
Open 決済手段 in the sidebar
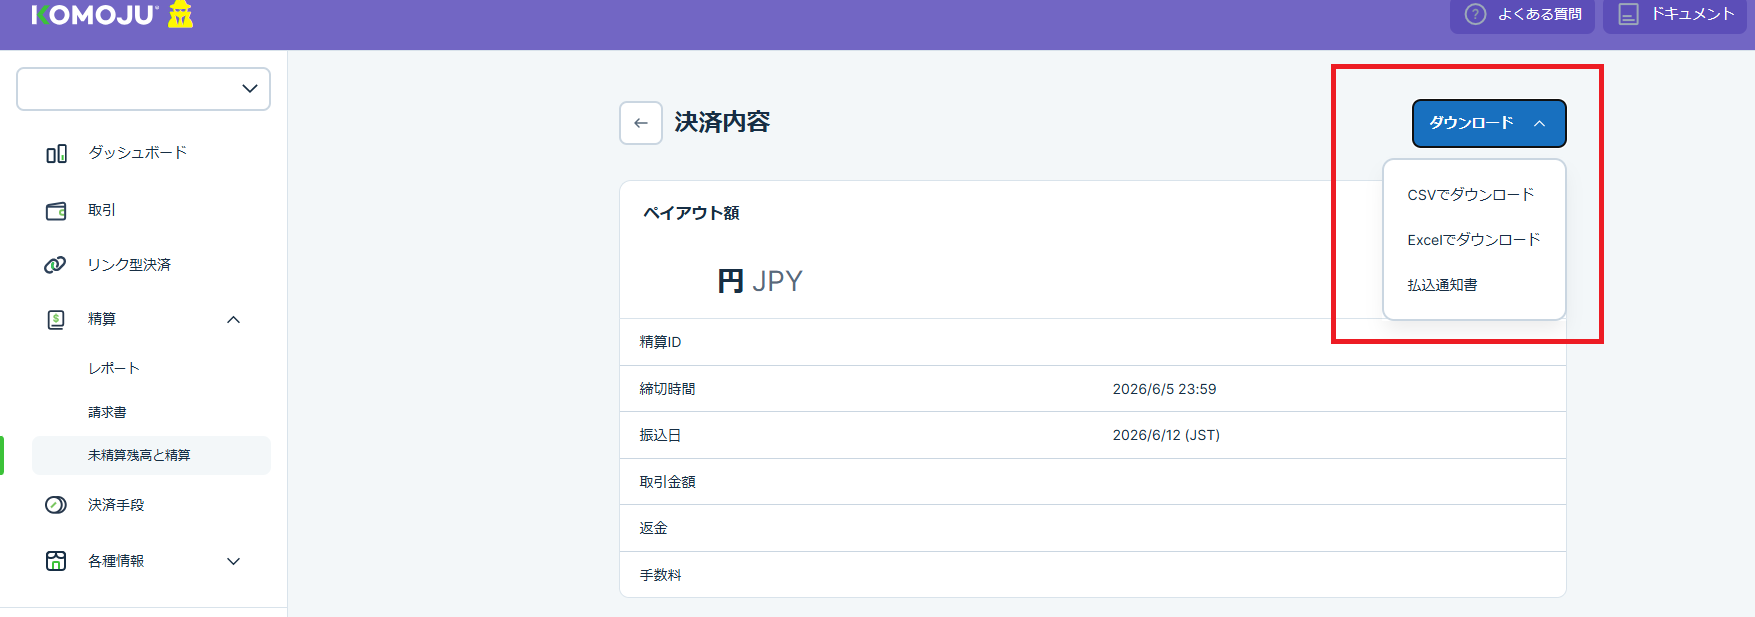[116, 505]
